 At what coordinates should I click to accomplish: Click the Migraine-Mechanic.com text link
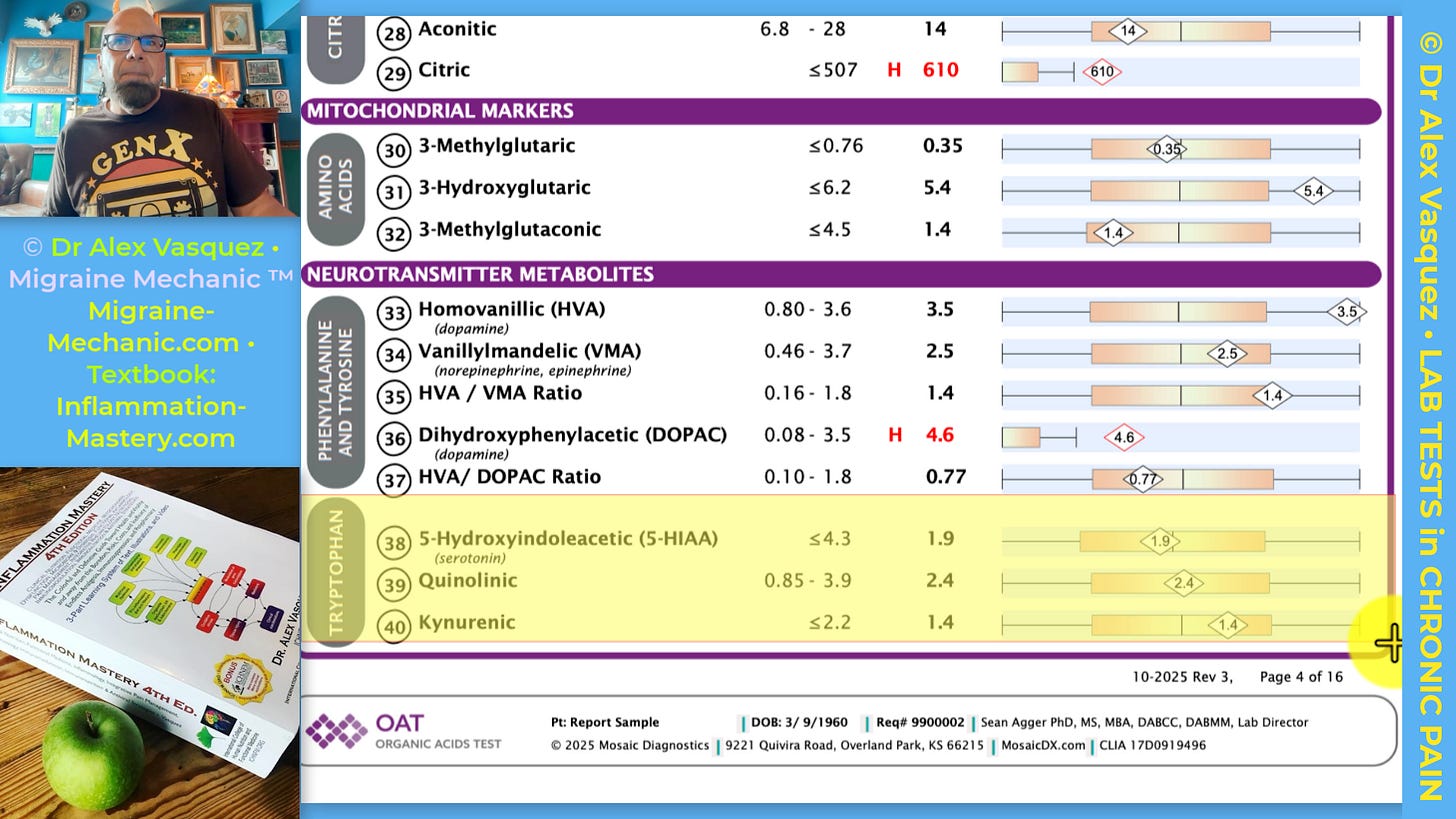click(150, 327)
